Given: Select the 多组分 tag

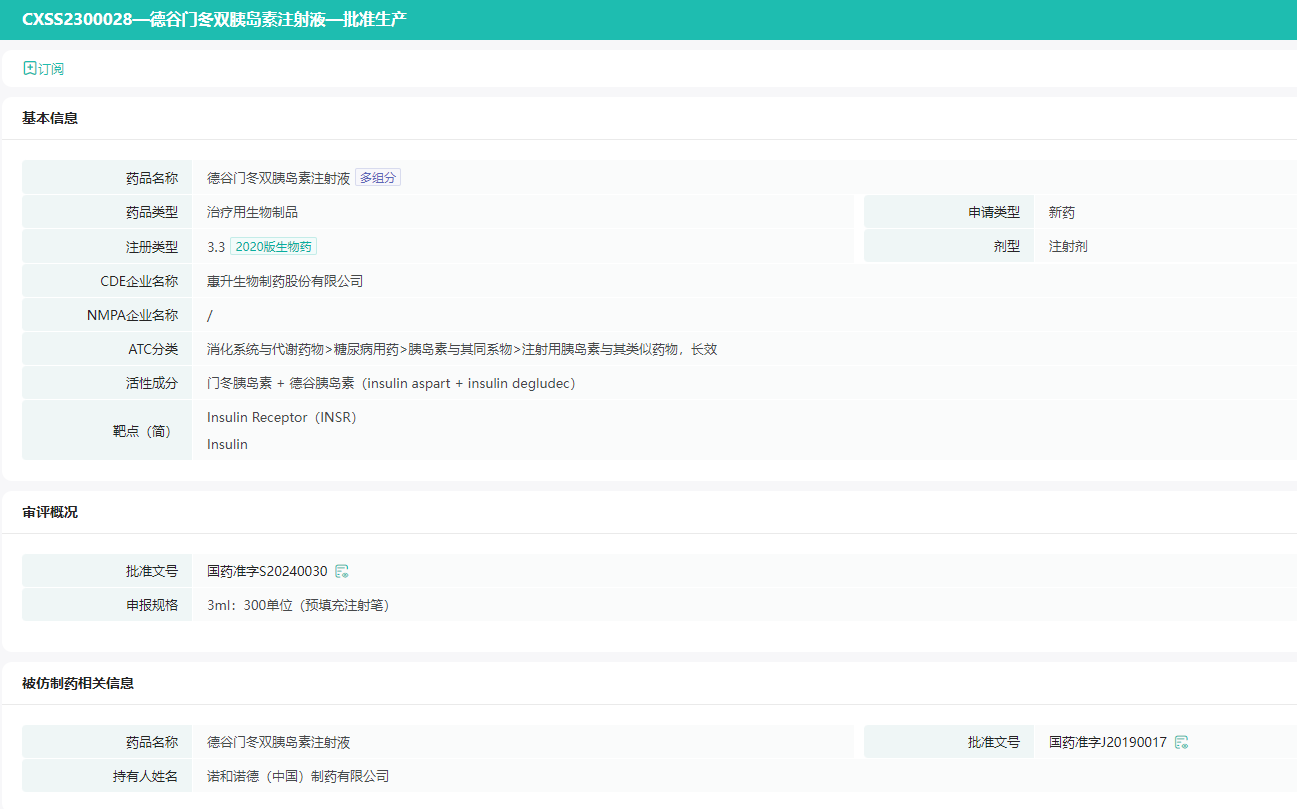Looking at the screenshot, I should 378,178.
